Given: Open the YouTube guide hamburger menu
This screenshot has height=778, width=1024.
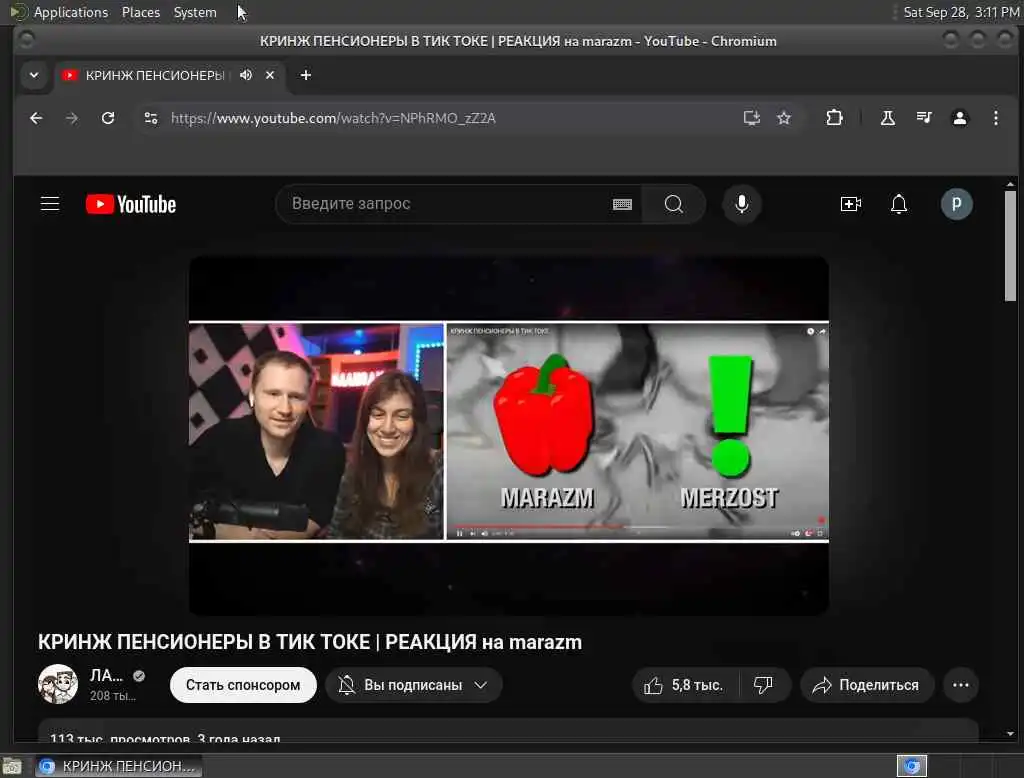Looking at the screenshot, I should (x=50, y=204).
